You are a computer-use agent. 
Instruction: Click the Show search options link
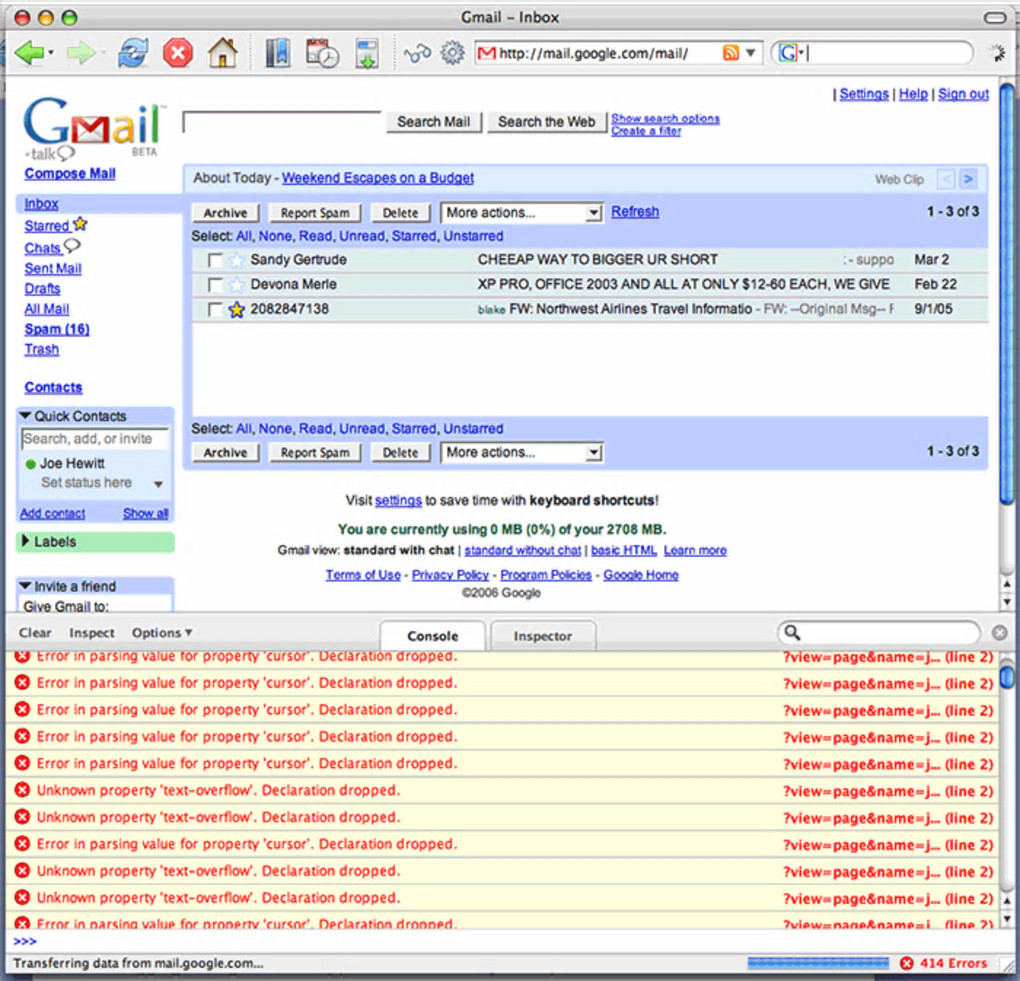665,118
